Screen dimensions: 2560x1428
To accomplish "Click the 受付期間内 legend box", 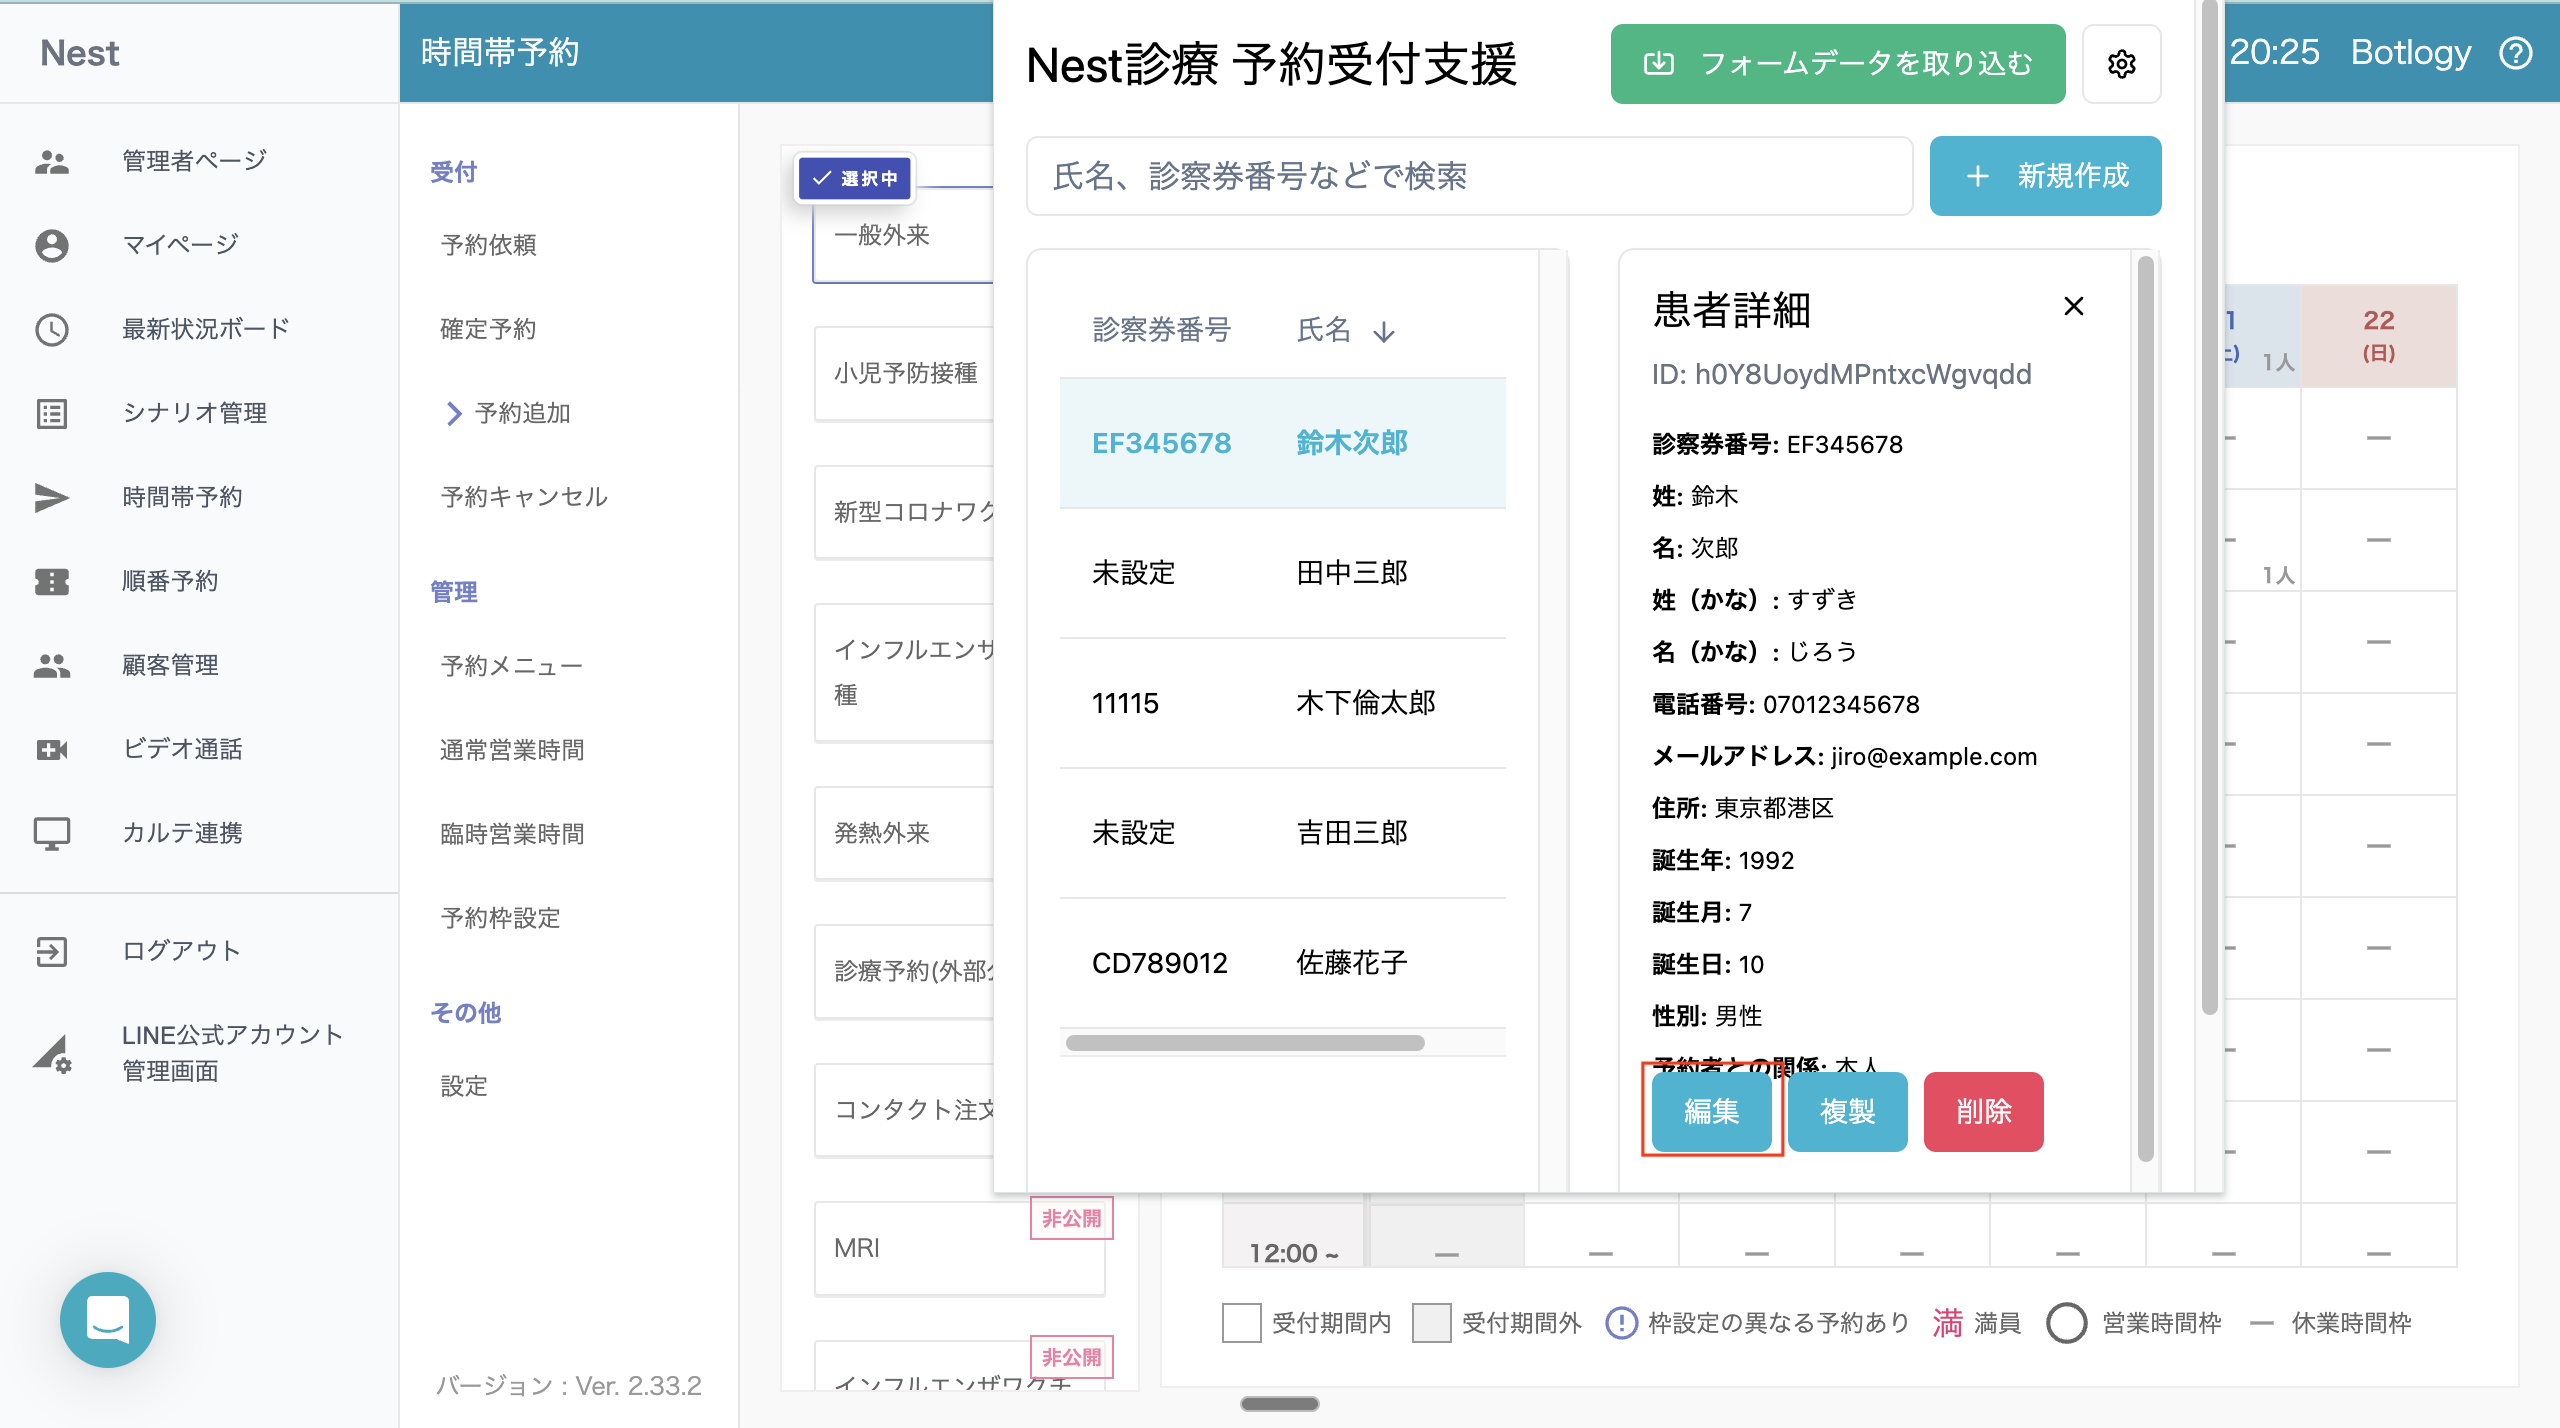I will click(x=1241, y=1323).
